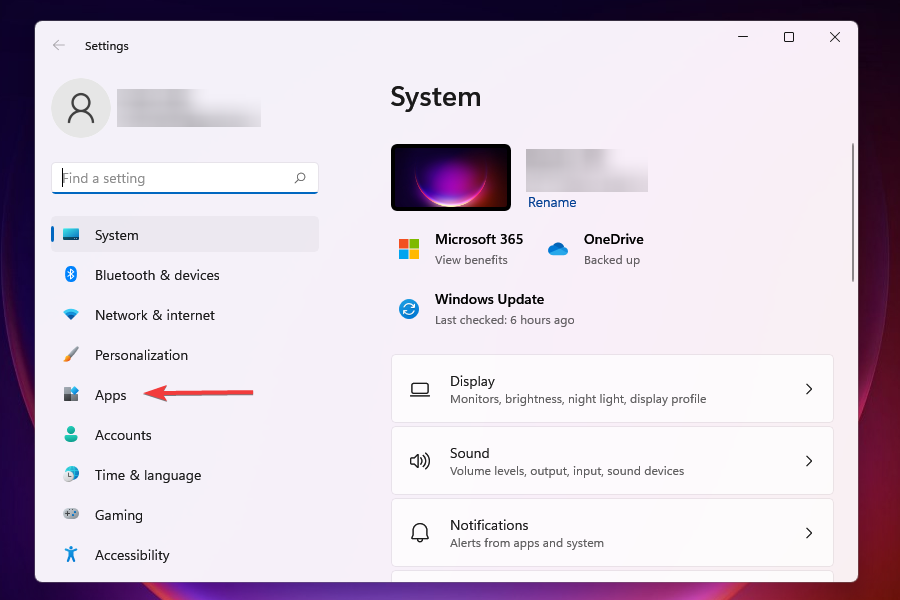The height and width of the screenshot is (600, 900).
Task: Click the Bluetooth icon in sidebar
Action: 71,274
